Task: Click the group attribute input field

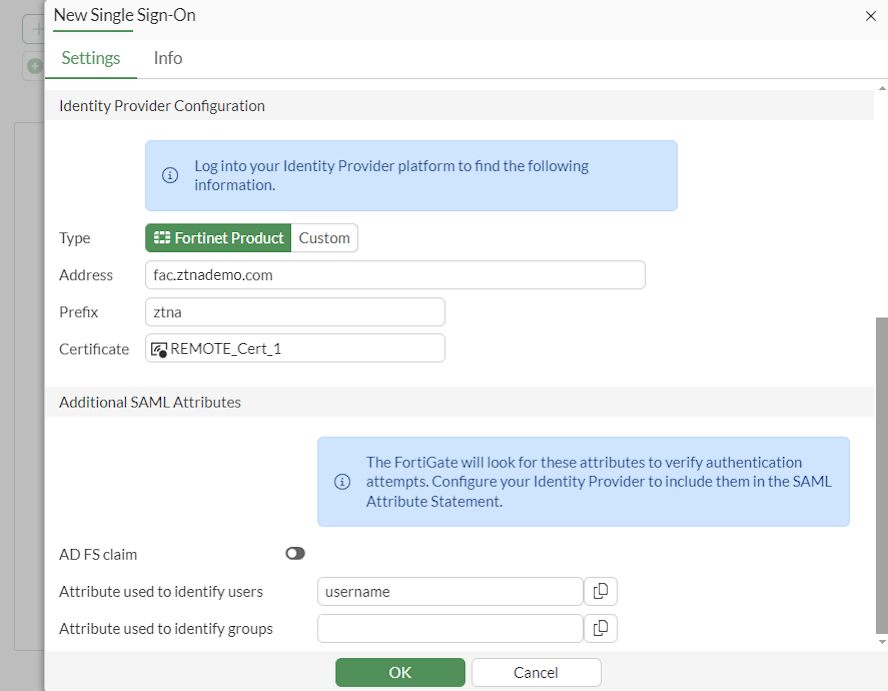Action: pos(450,628)
